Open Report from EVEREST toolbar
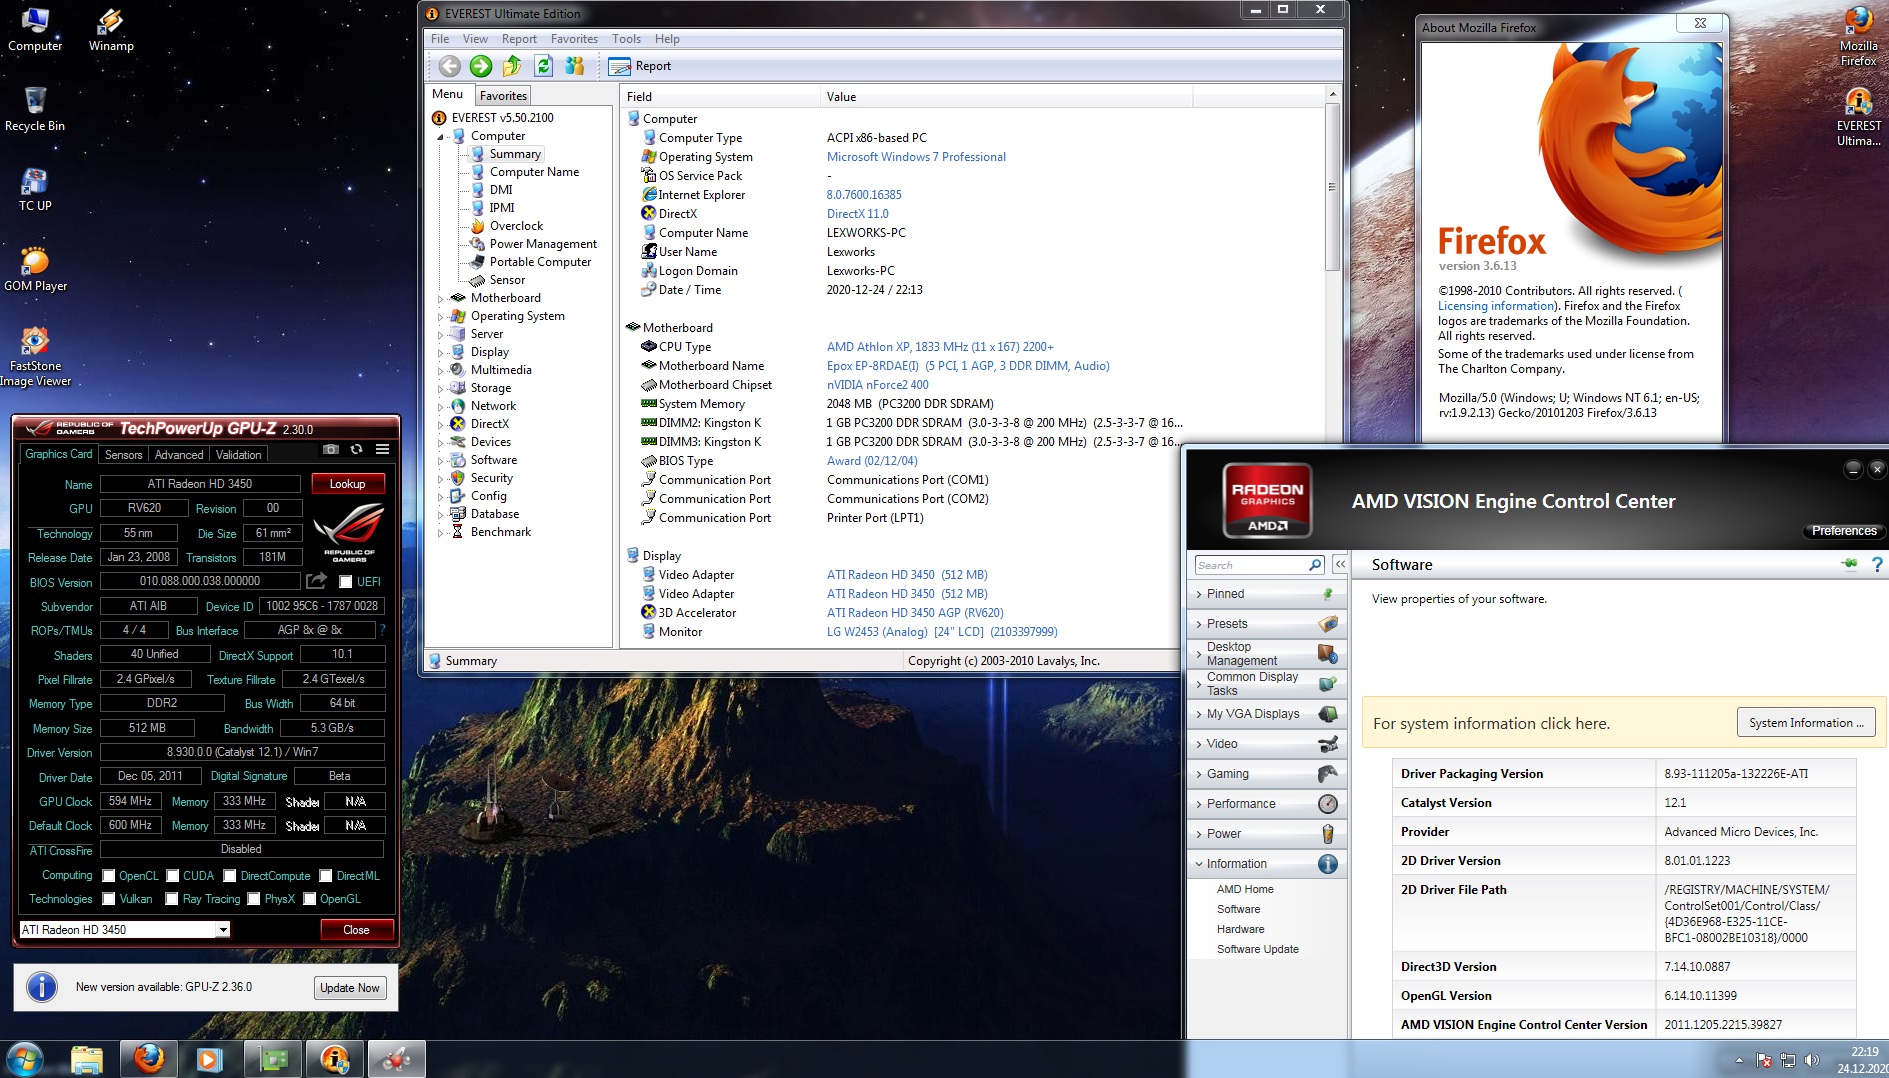 pyautogui.click(x=640, y=66)
